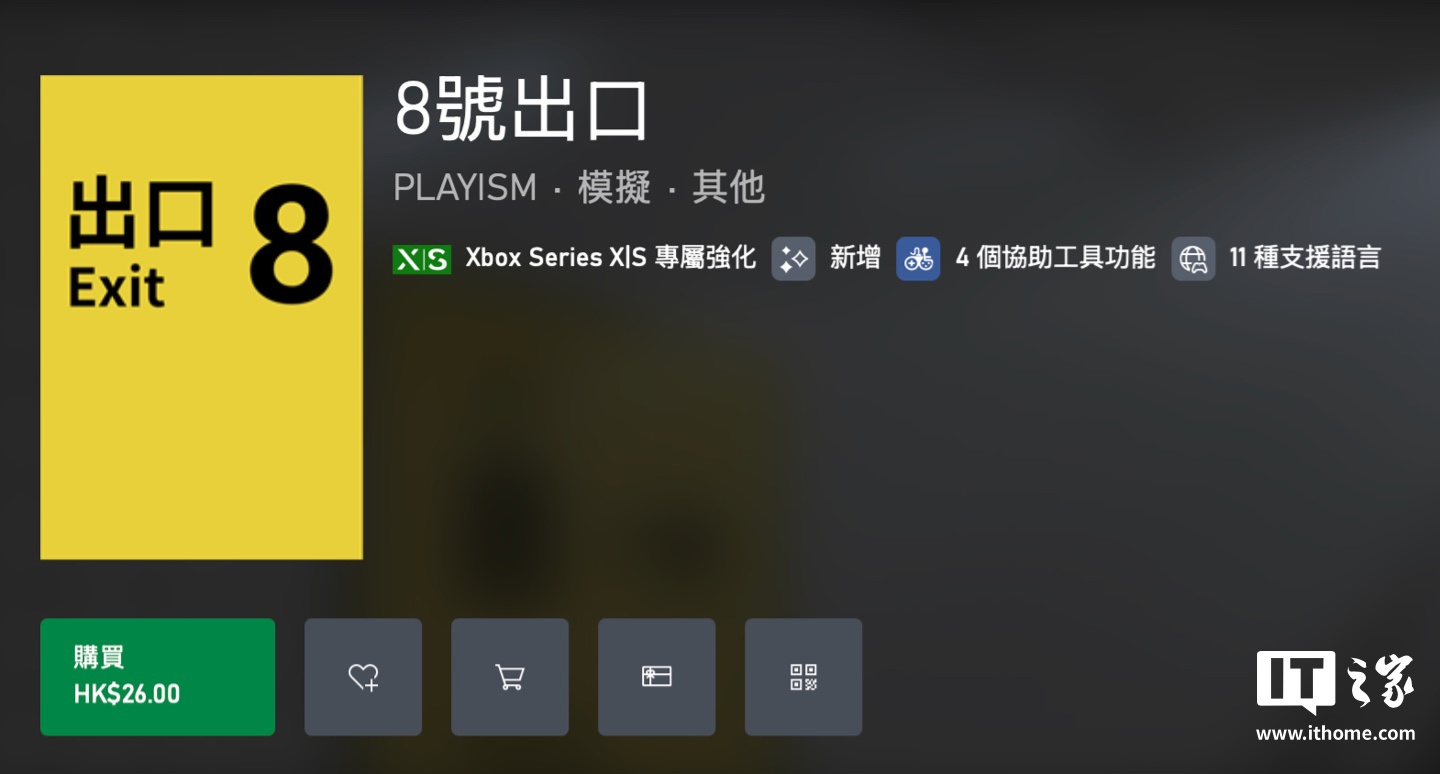Open 4 個協助工具功能 details
Image resolution: width=1440 pixels, height=774 pixels.
(1055, 258)
